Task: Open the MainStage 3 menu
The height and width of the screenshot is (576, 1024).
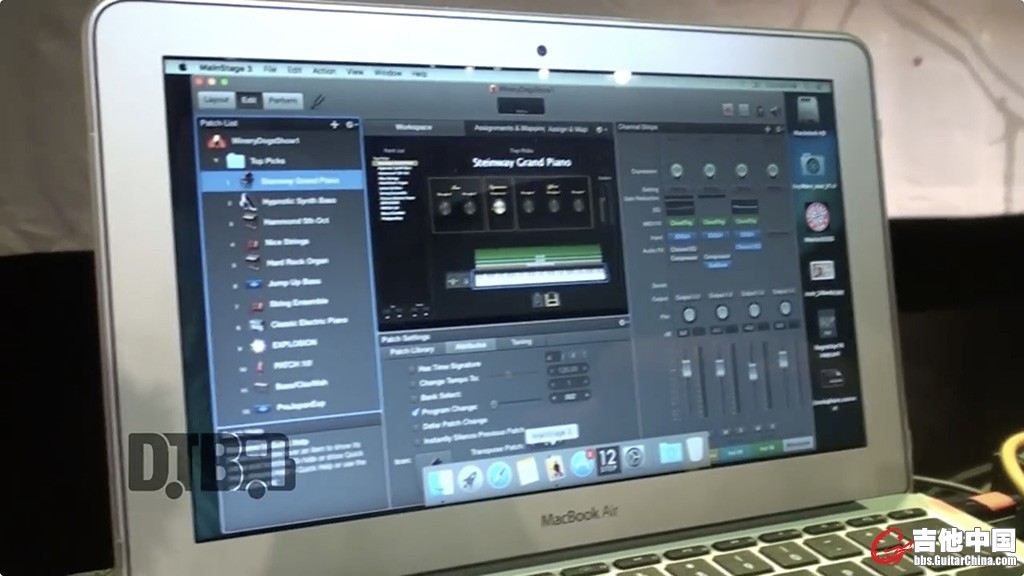Action: (225, 68)
